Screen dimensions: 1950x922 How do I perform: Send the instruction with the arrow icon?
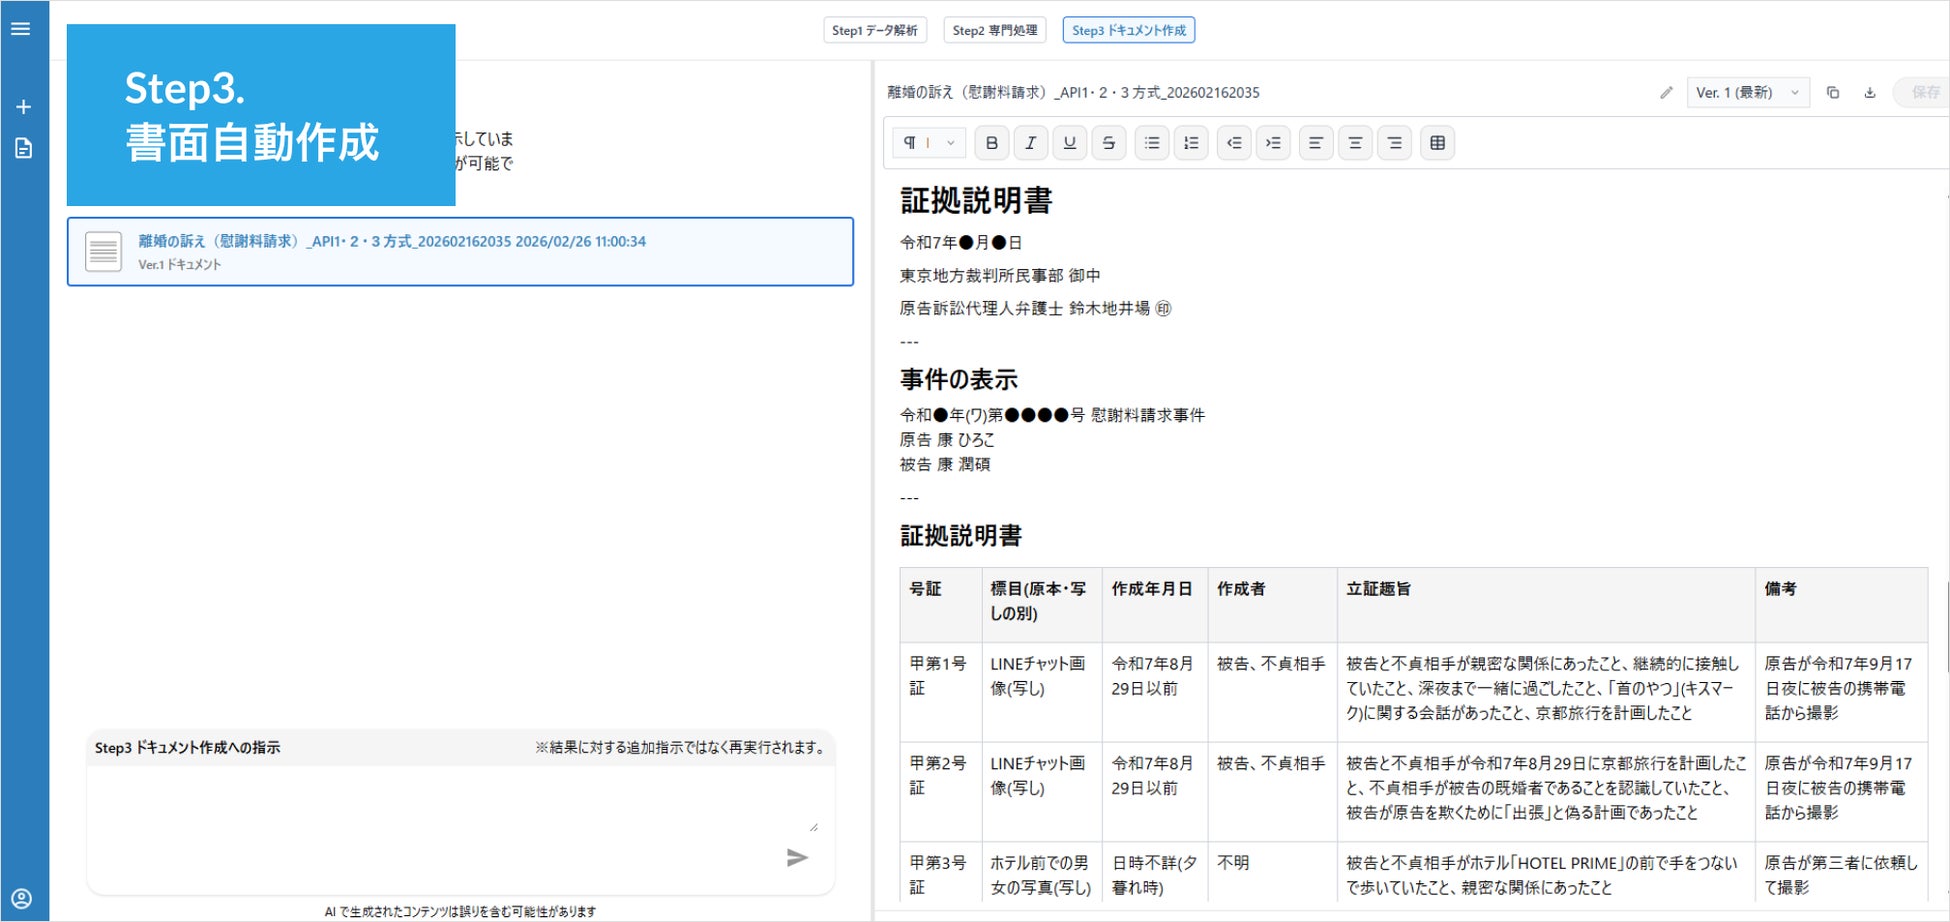click(x=796, y=858)
